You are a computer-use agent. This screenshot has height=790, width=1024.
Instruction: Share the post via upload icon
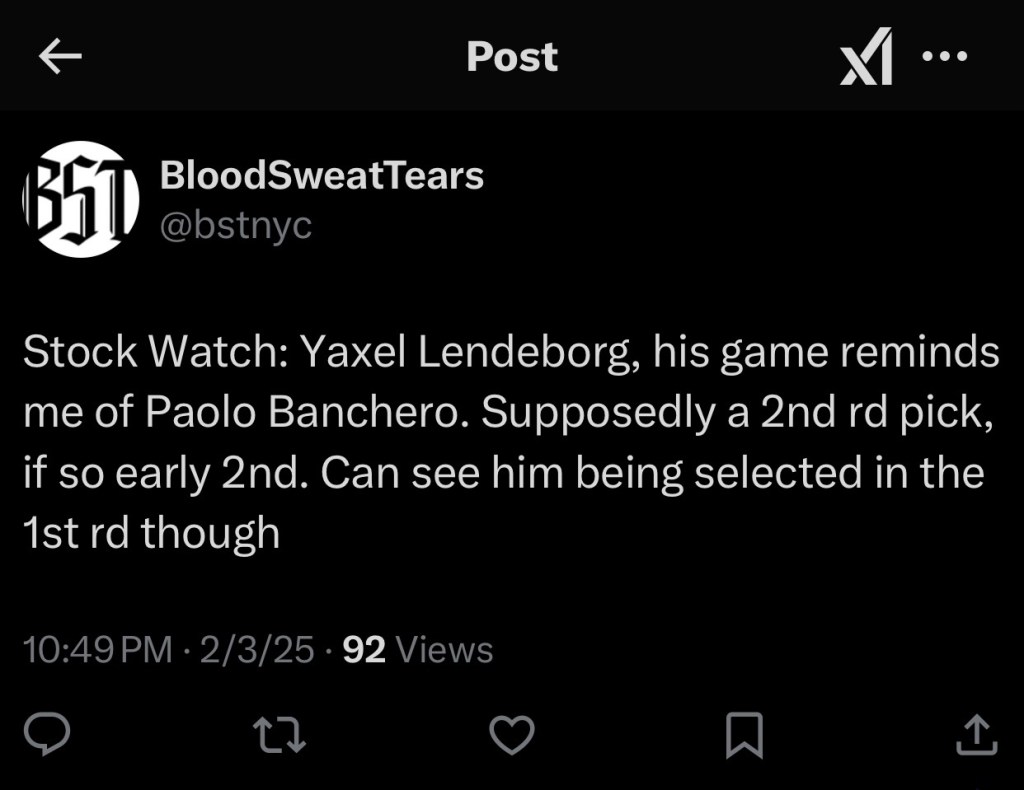[x=977, y=735]
